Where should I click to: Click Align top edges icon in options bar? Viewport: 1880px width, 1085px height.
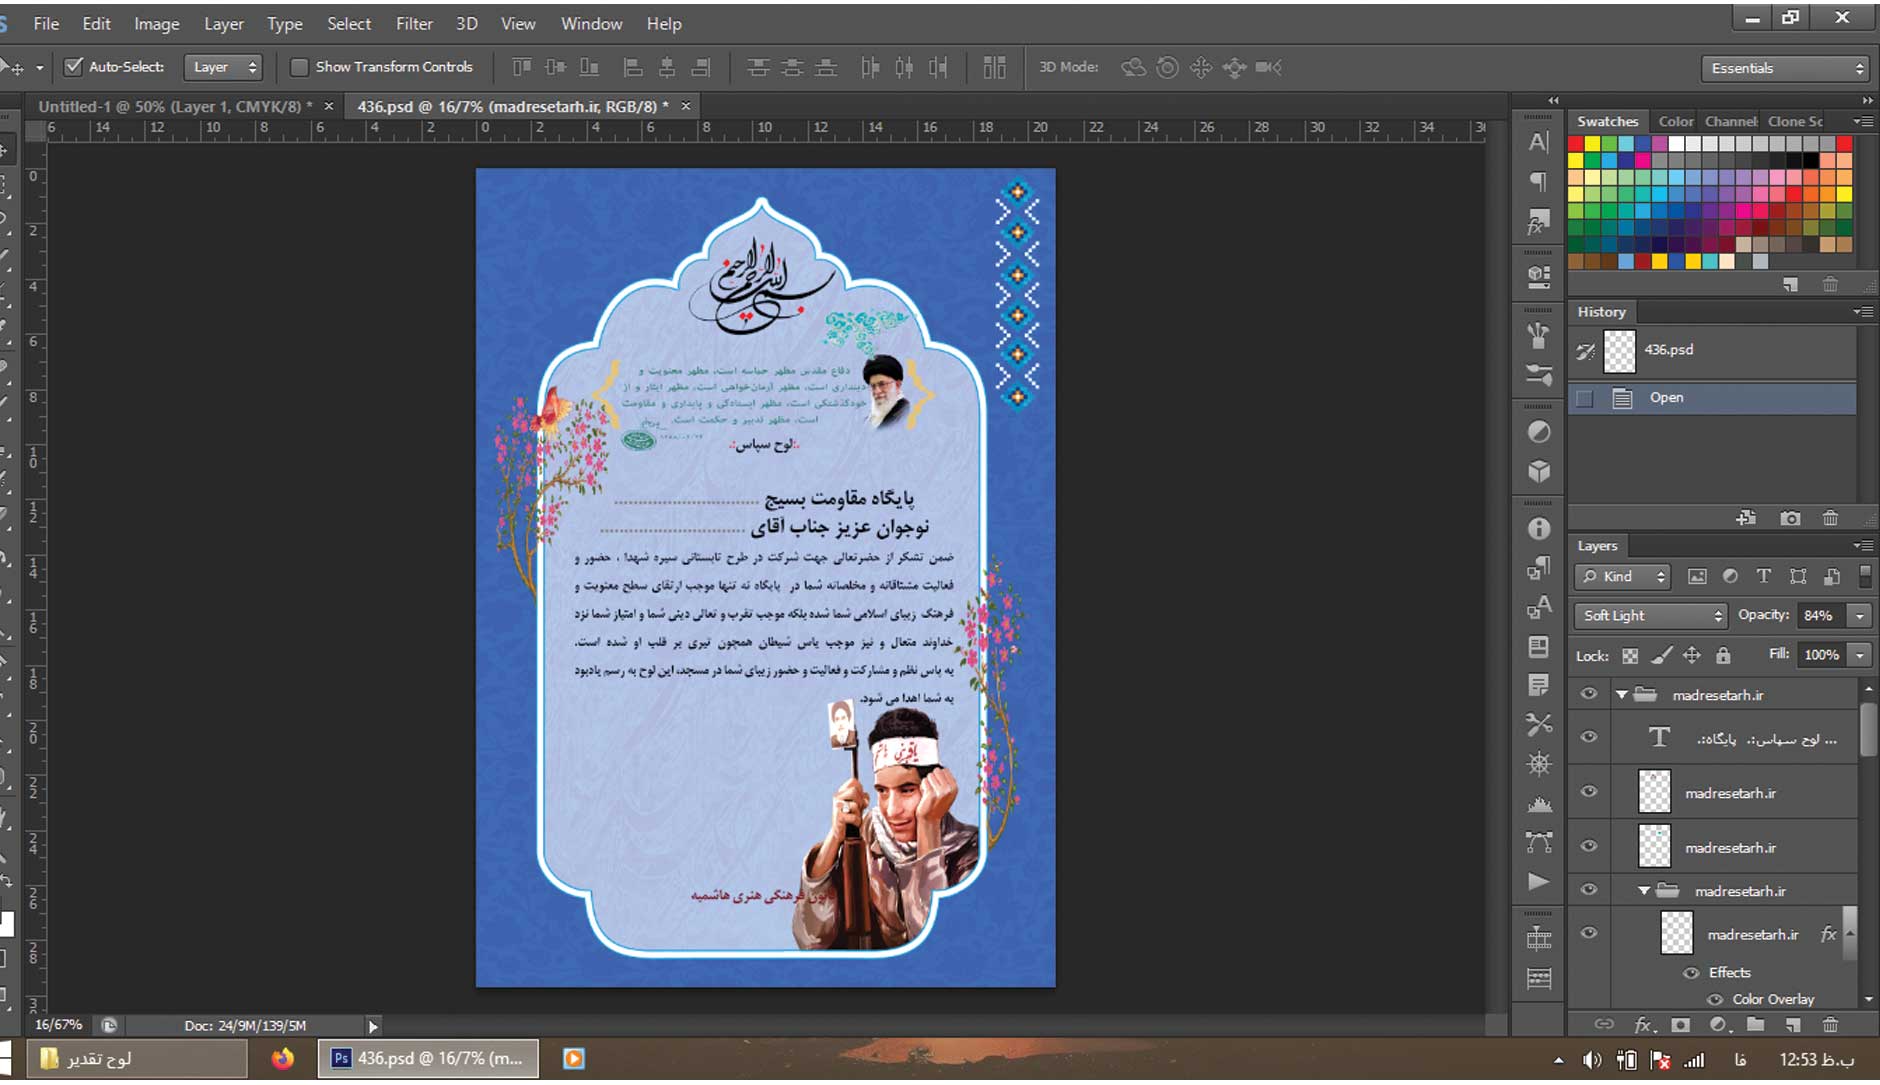pyautogui.click(x=521, y=67)
